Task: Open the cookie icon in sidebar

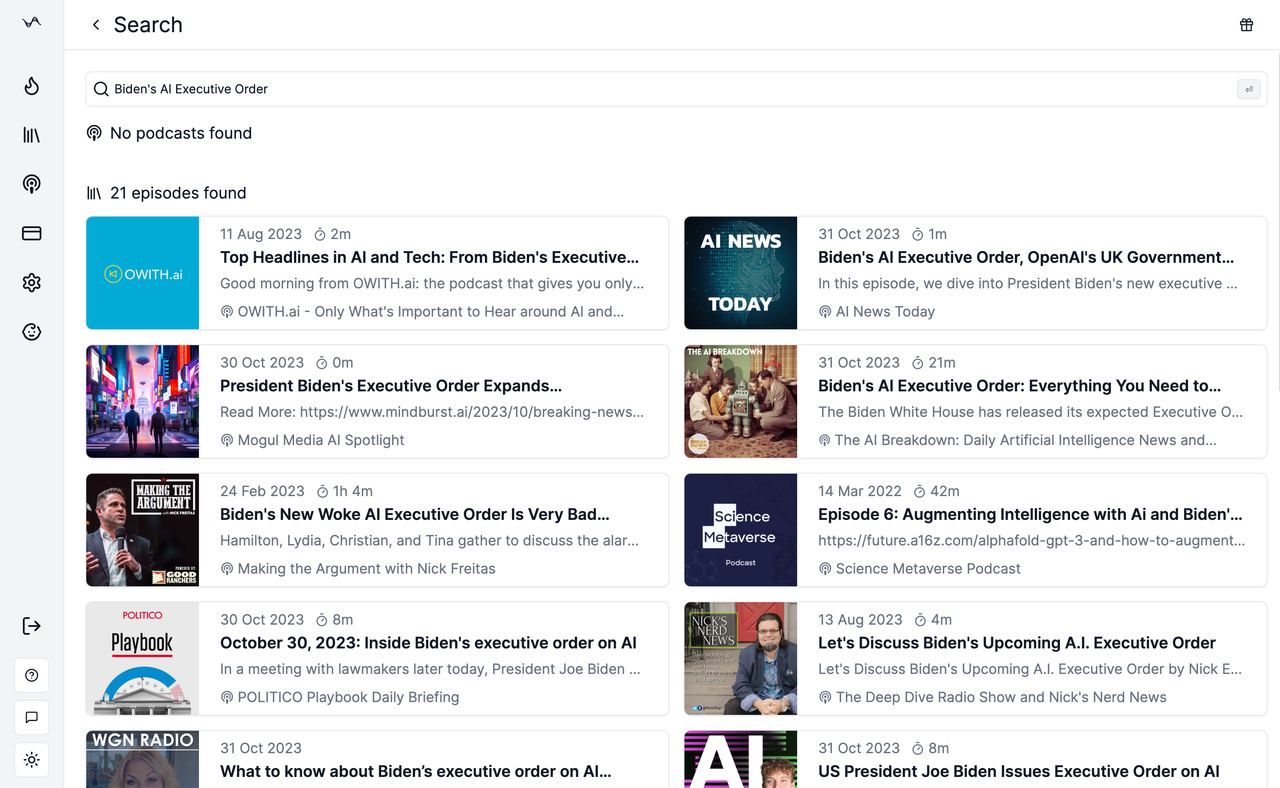Action: (32, 332)
